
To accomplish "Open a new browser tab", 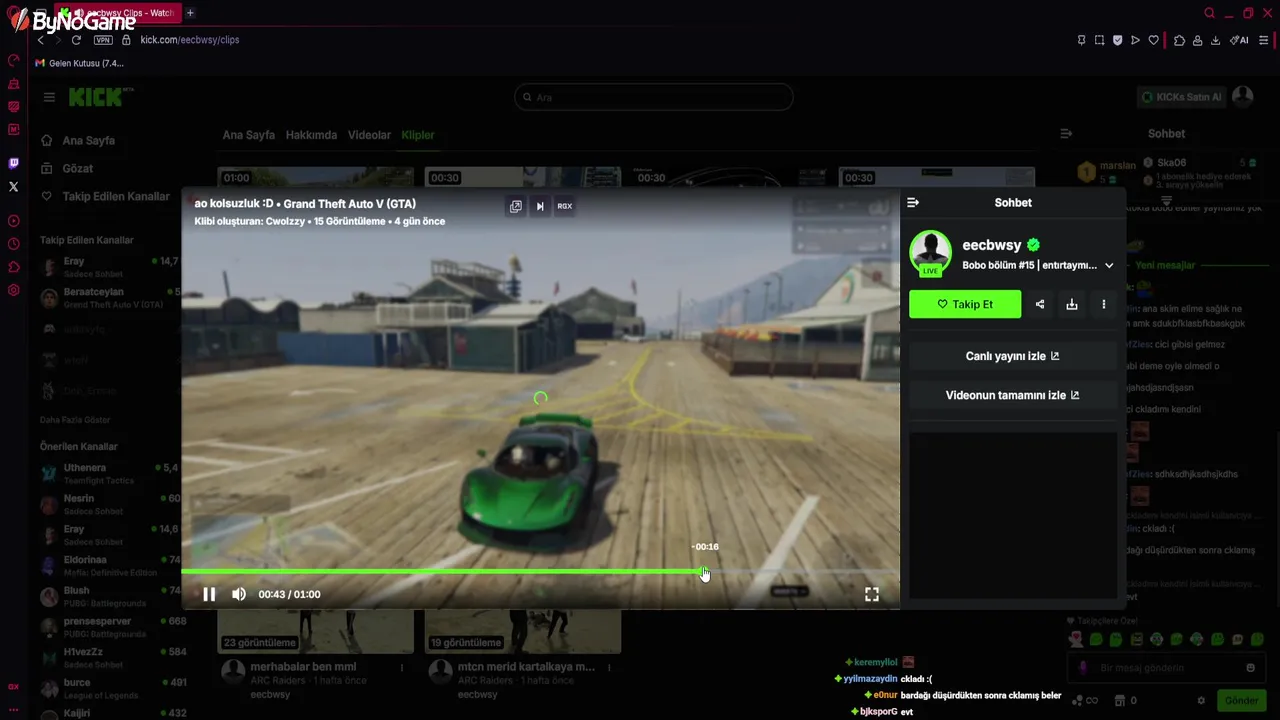I will click(190, 13).
